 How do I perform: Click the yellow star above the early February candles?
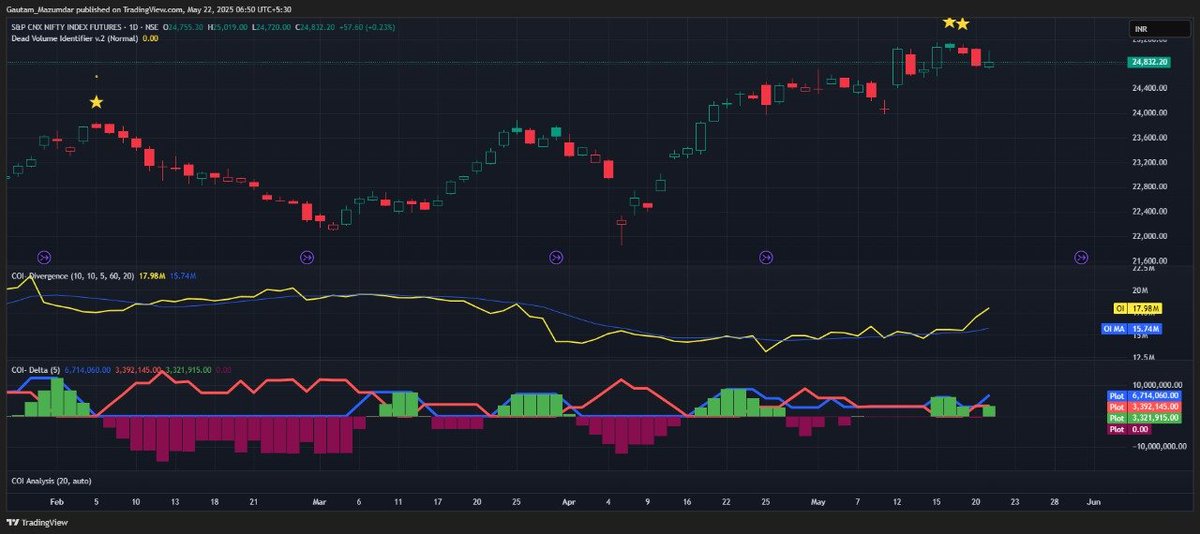[x=96, y=102]
